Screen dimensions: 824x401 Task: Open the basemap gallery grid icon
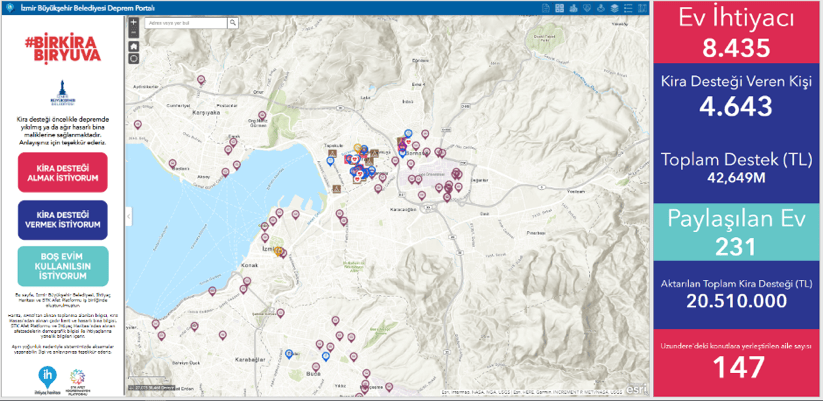560,8
